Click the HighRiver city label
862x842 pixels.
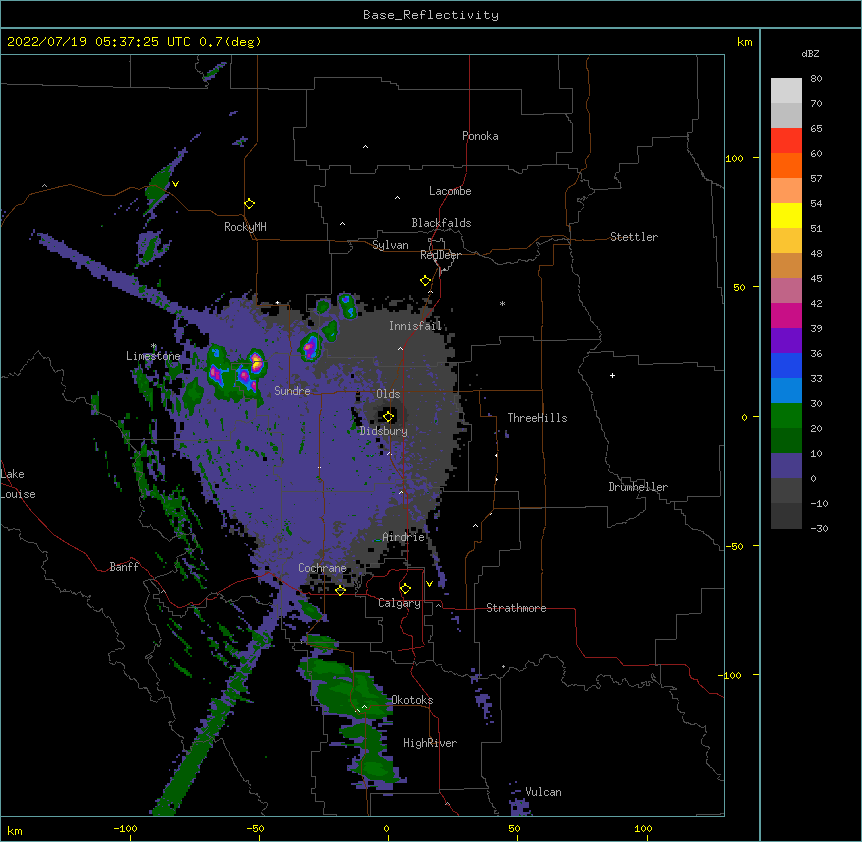click(x=430, y=743)
